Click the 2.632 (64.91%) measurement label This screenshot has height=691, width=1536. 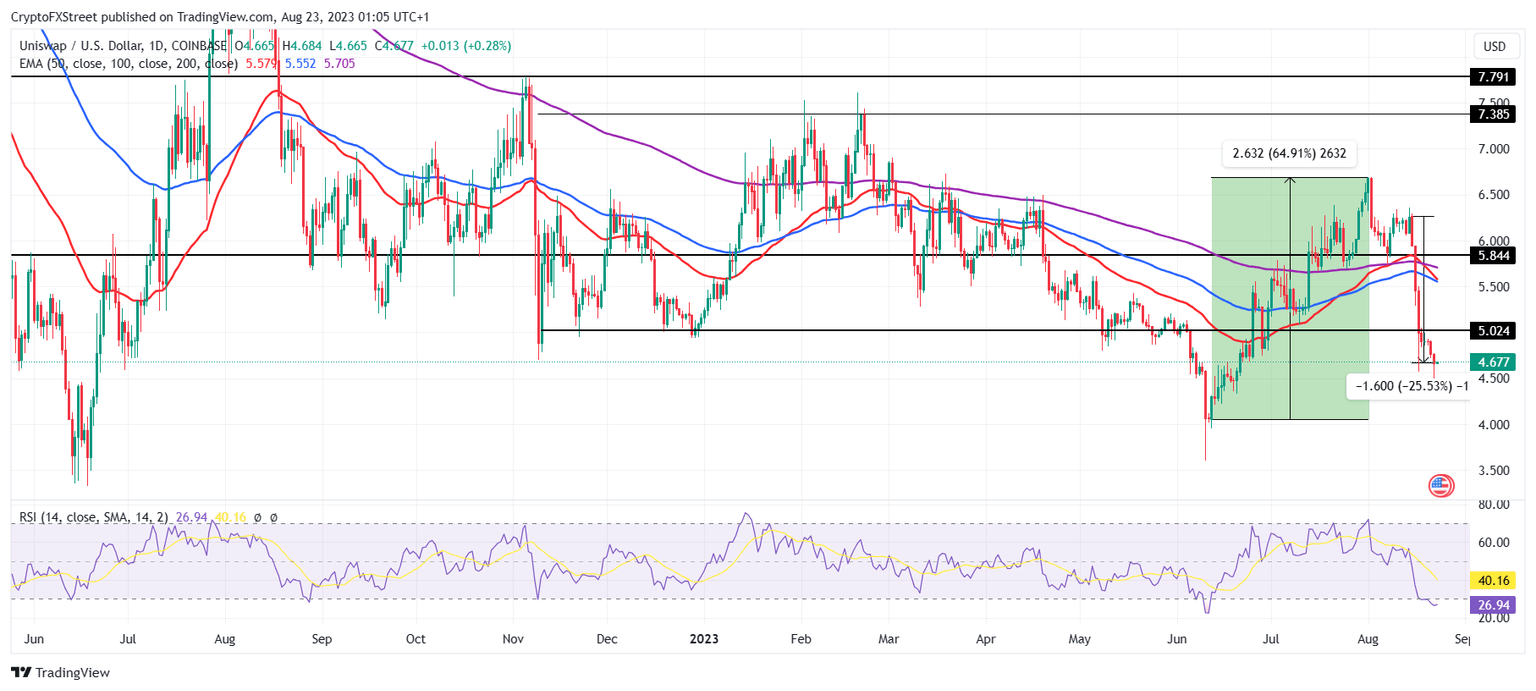coord(1290,153)
